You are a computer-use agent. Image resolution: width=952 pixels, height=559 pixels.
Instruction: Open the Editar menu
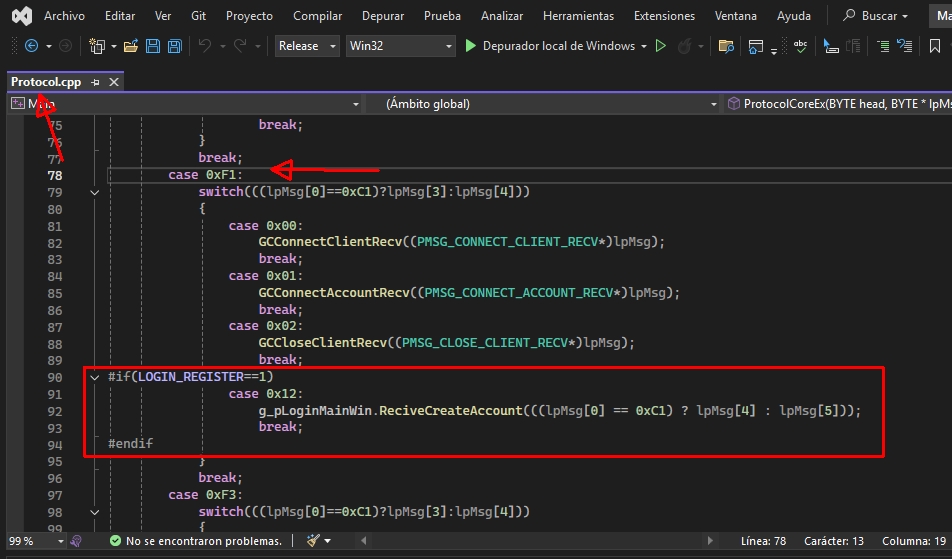[x=120, y=16]
